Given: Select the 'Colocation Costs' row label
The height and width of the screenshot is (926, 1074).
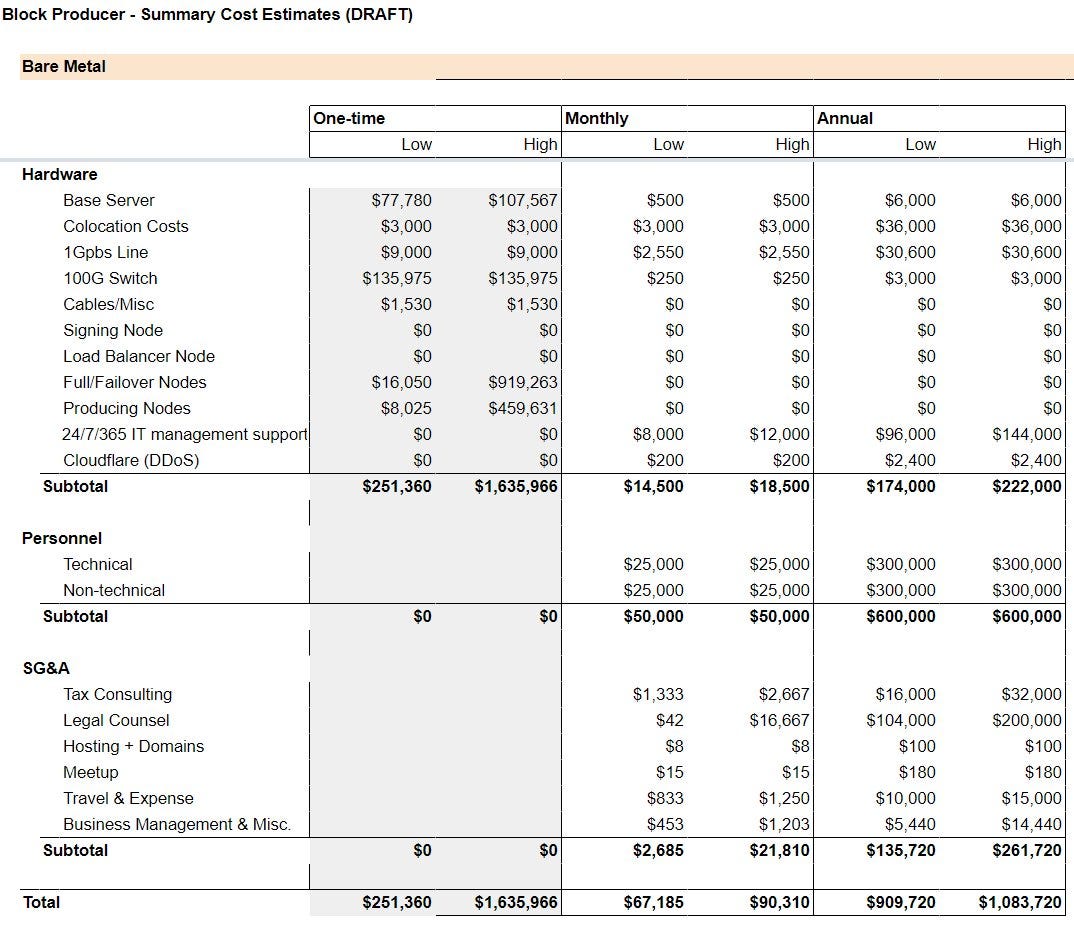Looking at the screenshot, I should coord(125,226).
